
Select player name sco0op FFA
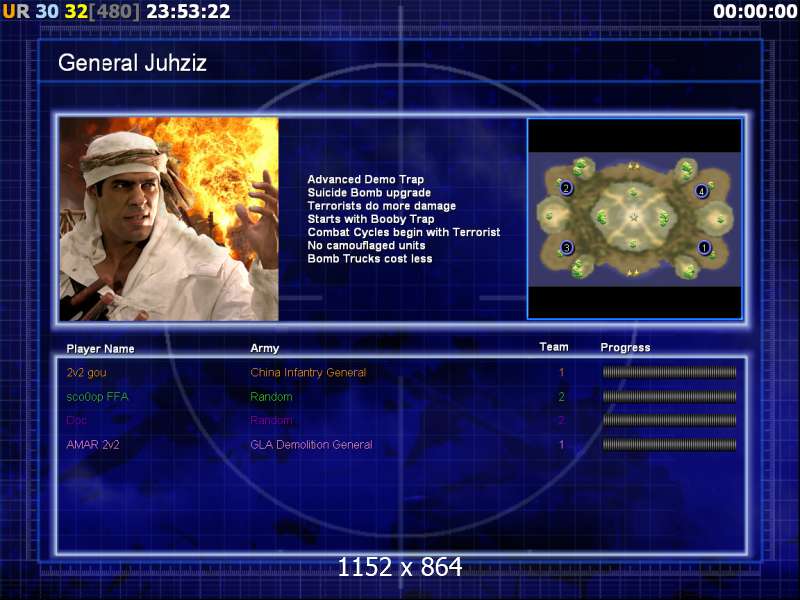pos(97,396)
